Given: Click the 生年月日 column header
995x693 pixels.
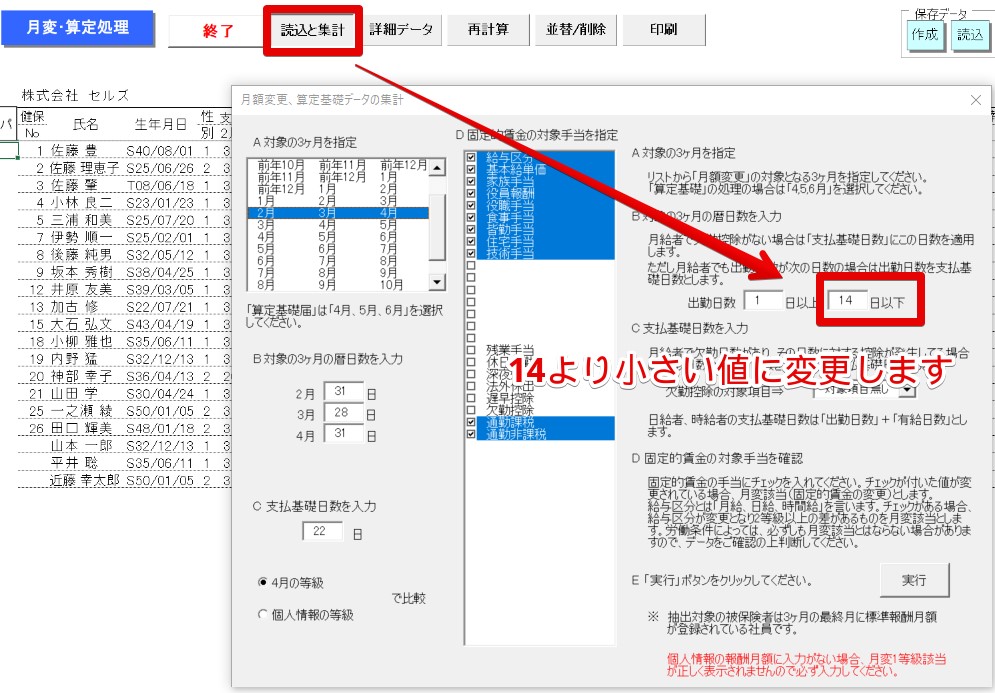Looking at the screenshot, I should pos(161,124).
